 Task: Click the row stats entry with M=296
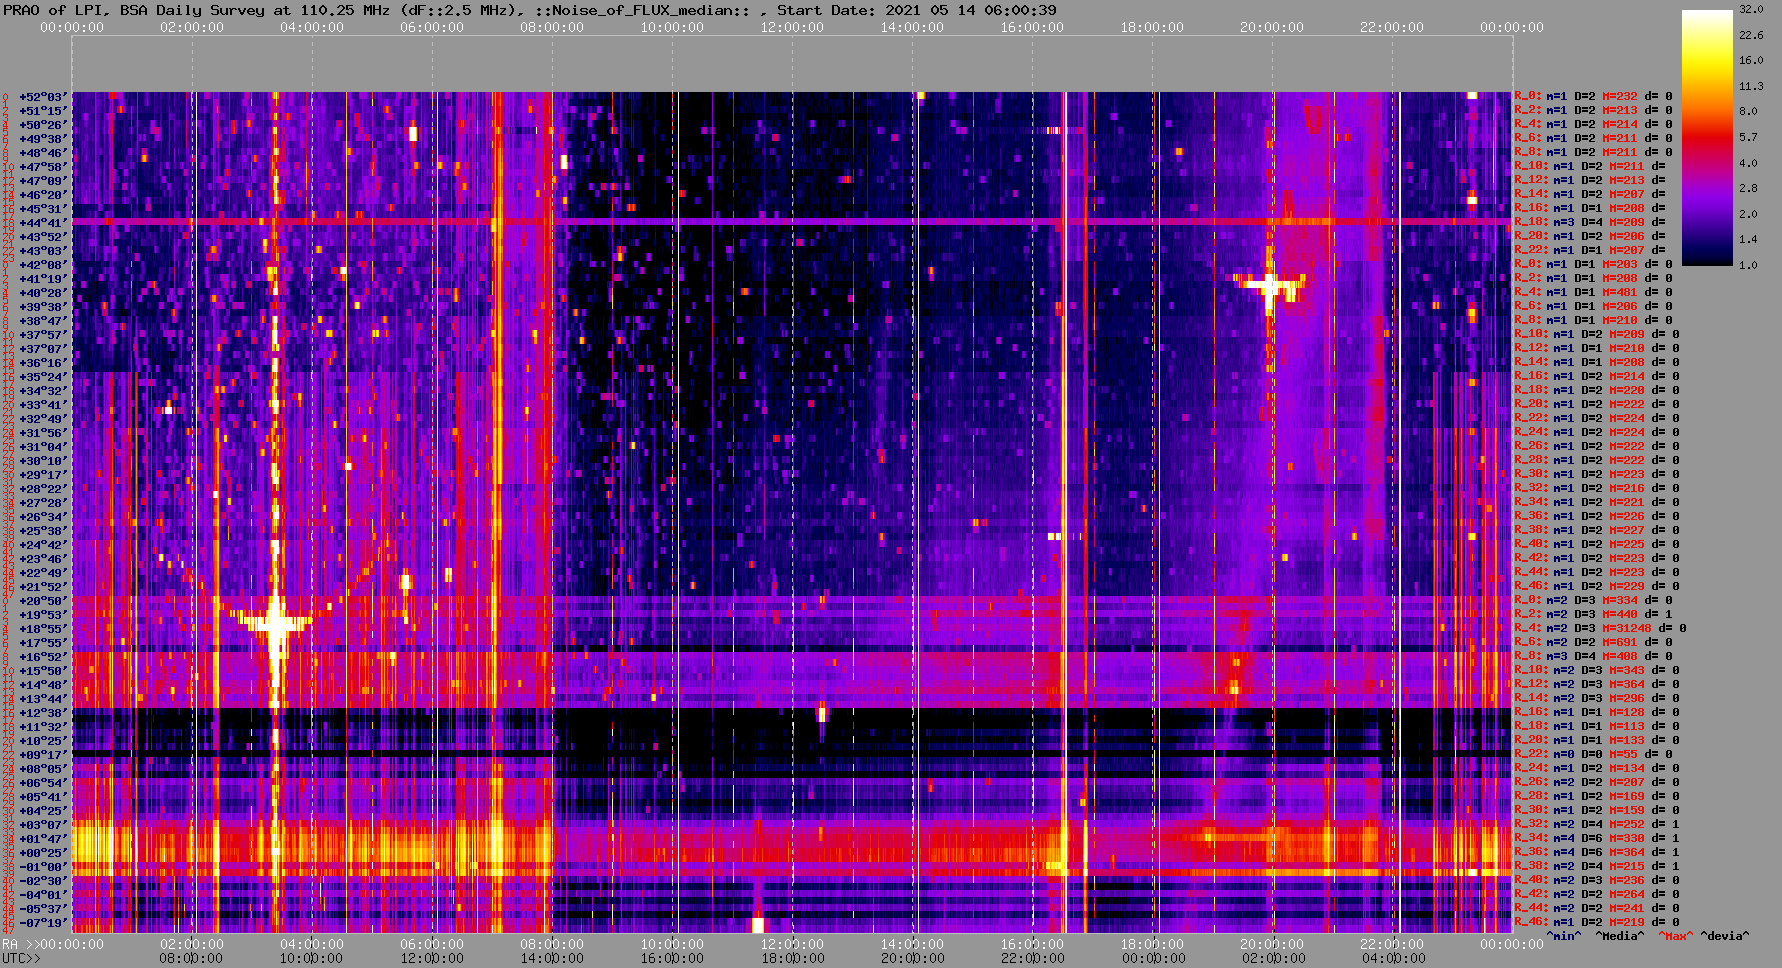coord(1597,699)
